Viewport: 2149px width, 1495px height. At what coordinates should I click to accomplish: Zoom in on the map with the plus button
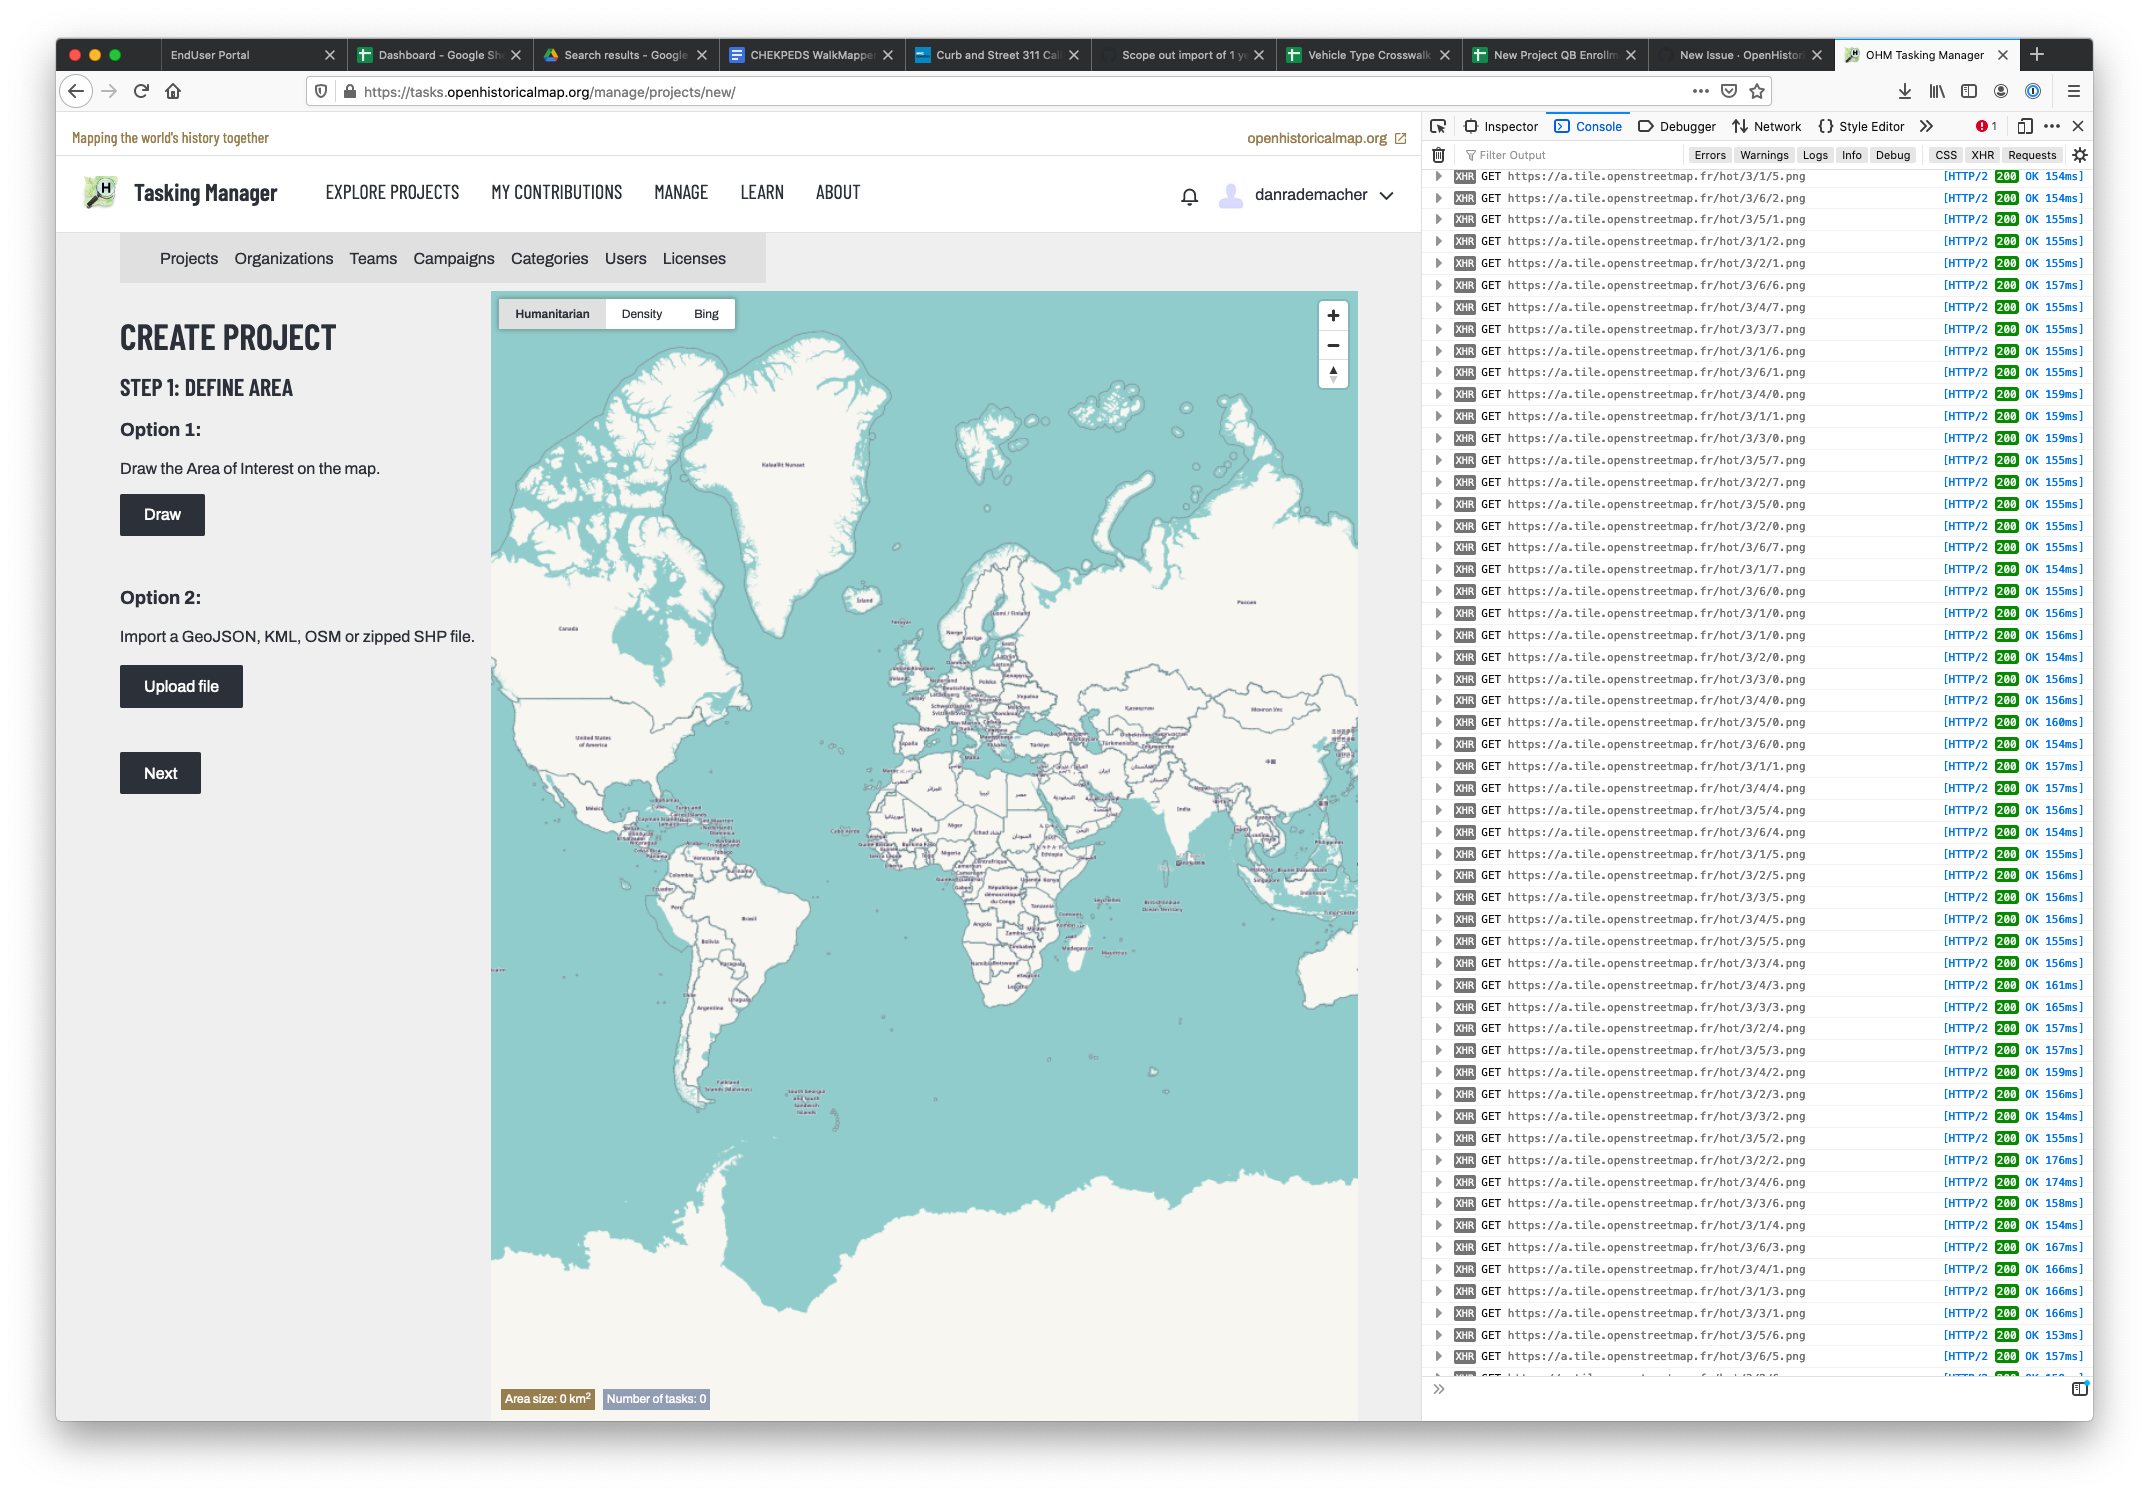tap(1333, 315)
